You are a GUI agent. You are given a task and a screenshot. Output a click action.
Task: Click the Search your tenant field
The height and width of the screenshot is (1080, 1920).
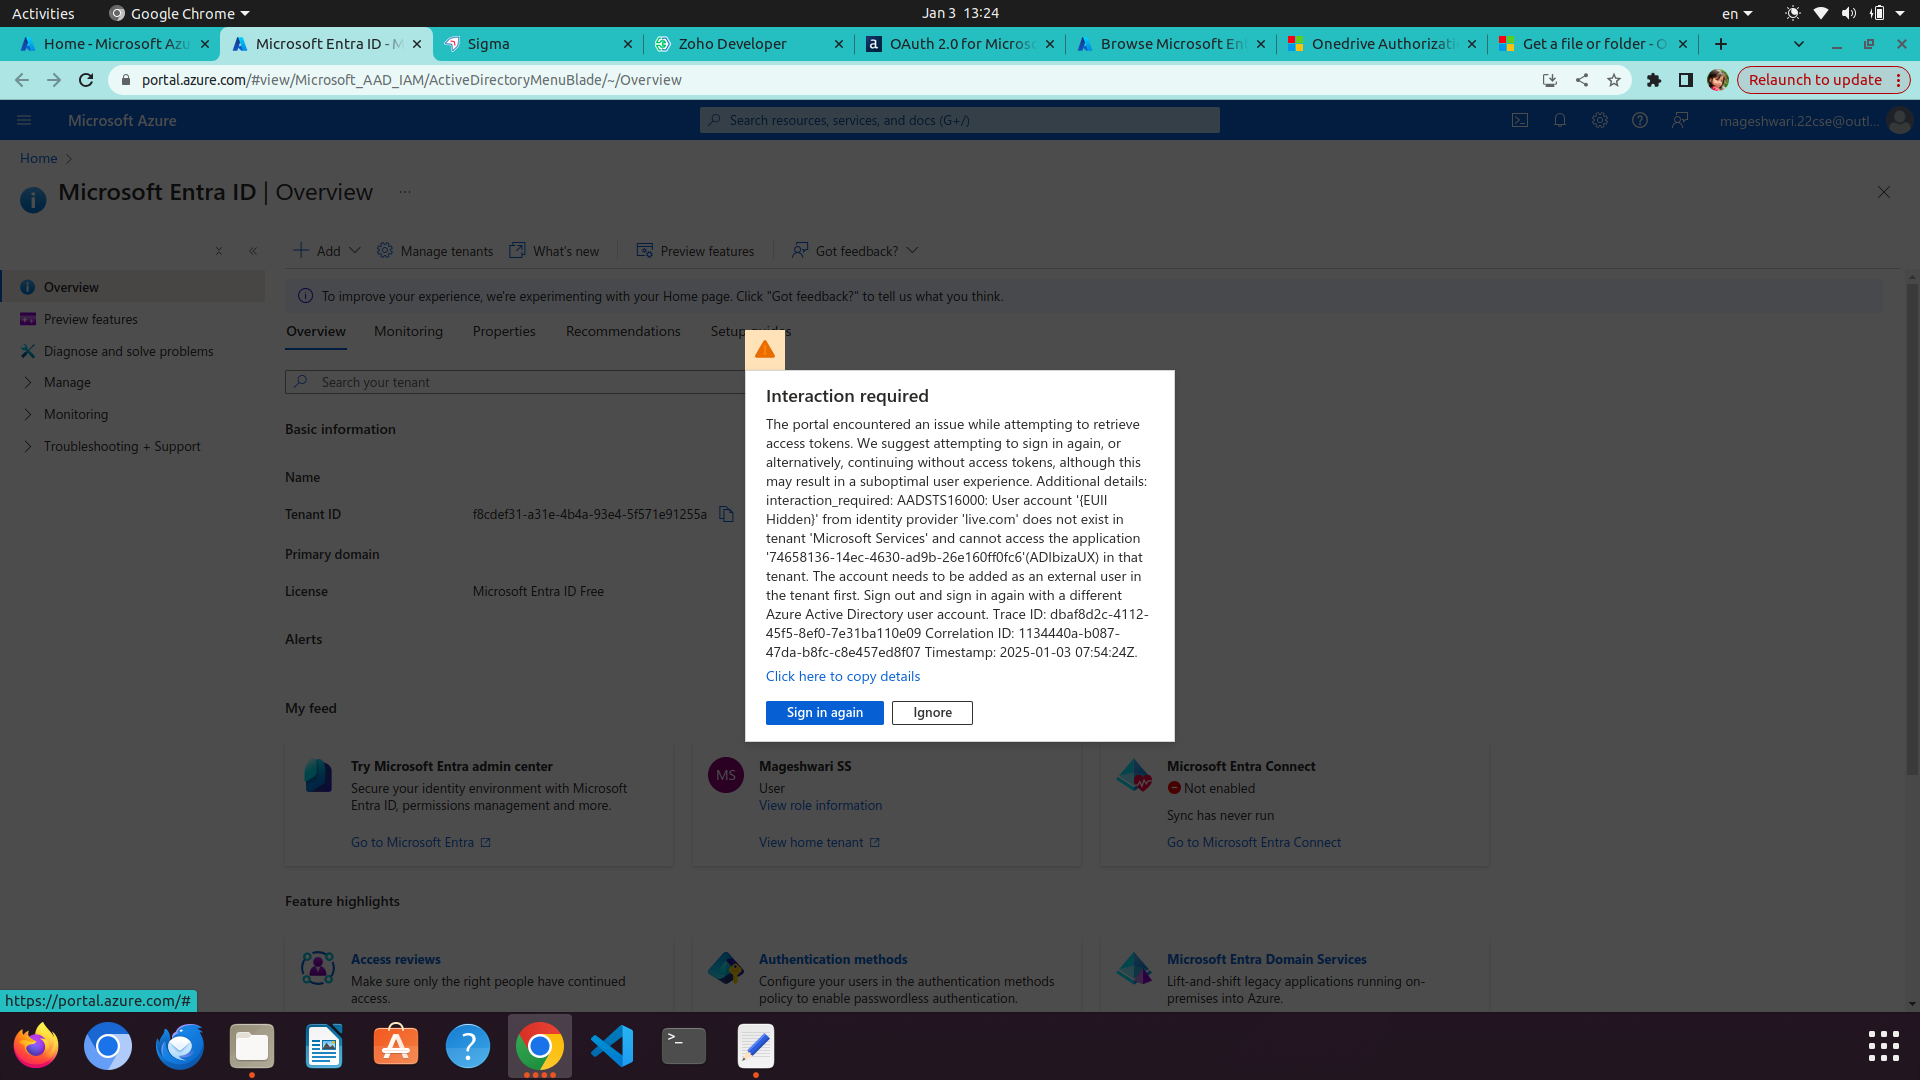(515, 382)
